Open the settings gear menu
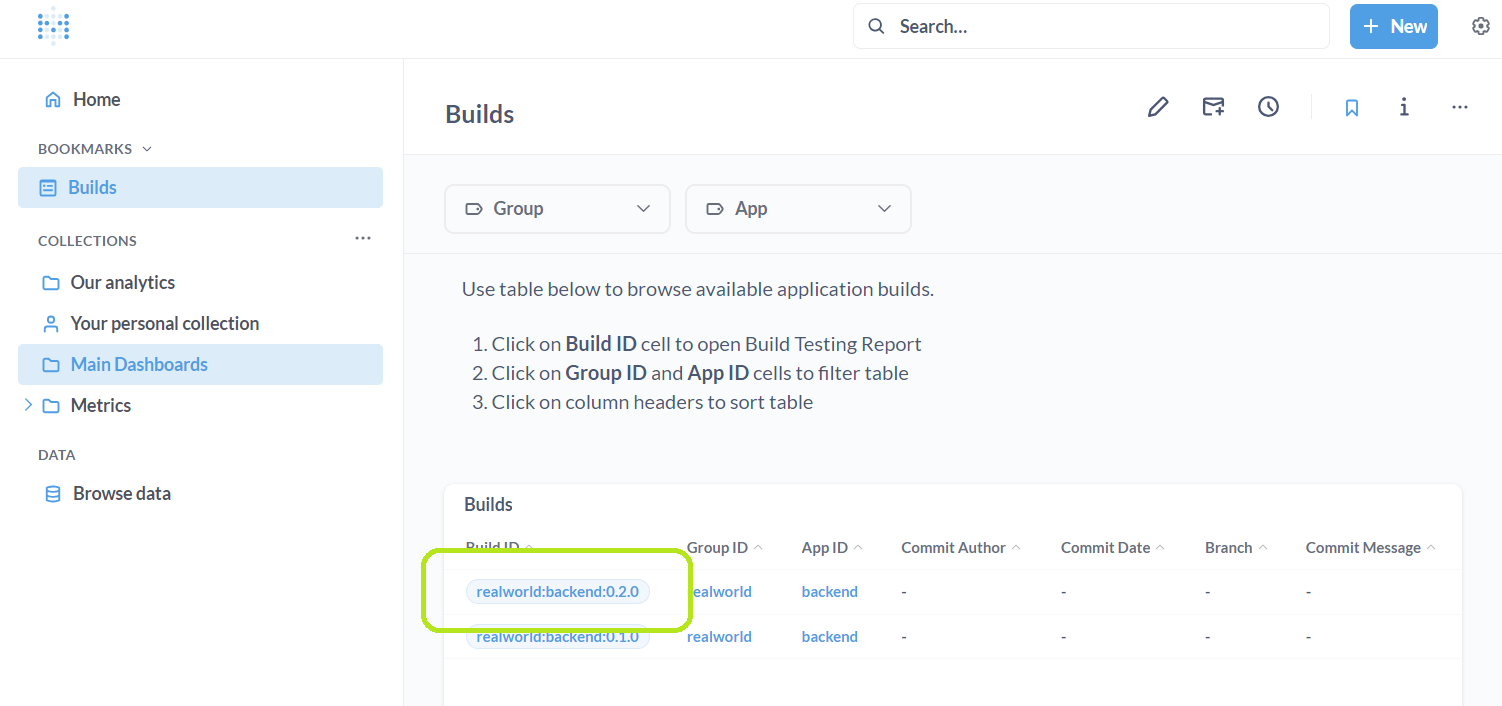This screenshot has width=1502, height=706. pyautogui.click(x=1480, y=27)
